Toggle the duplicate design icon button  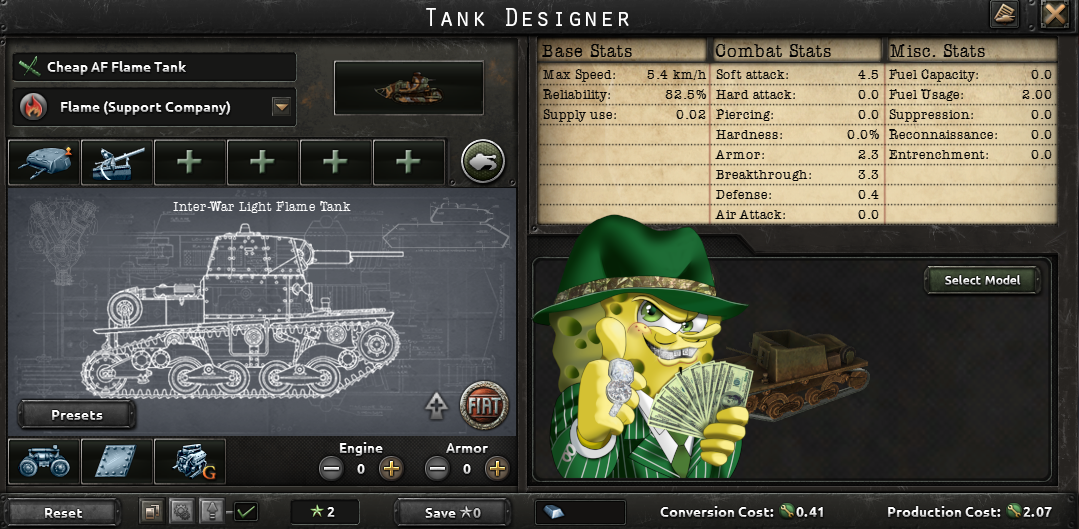[152, 512]
